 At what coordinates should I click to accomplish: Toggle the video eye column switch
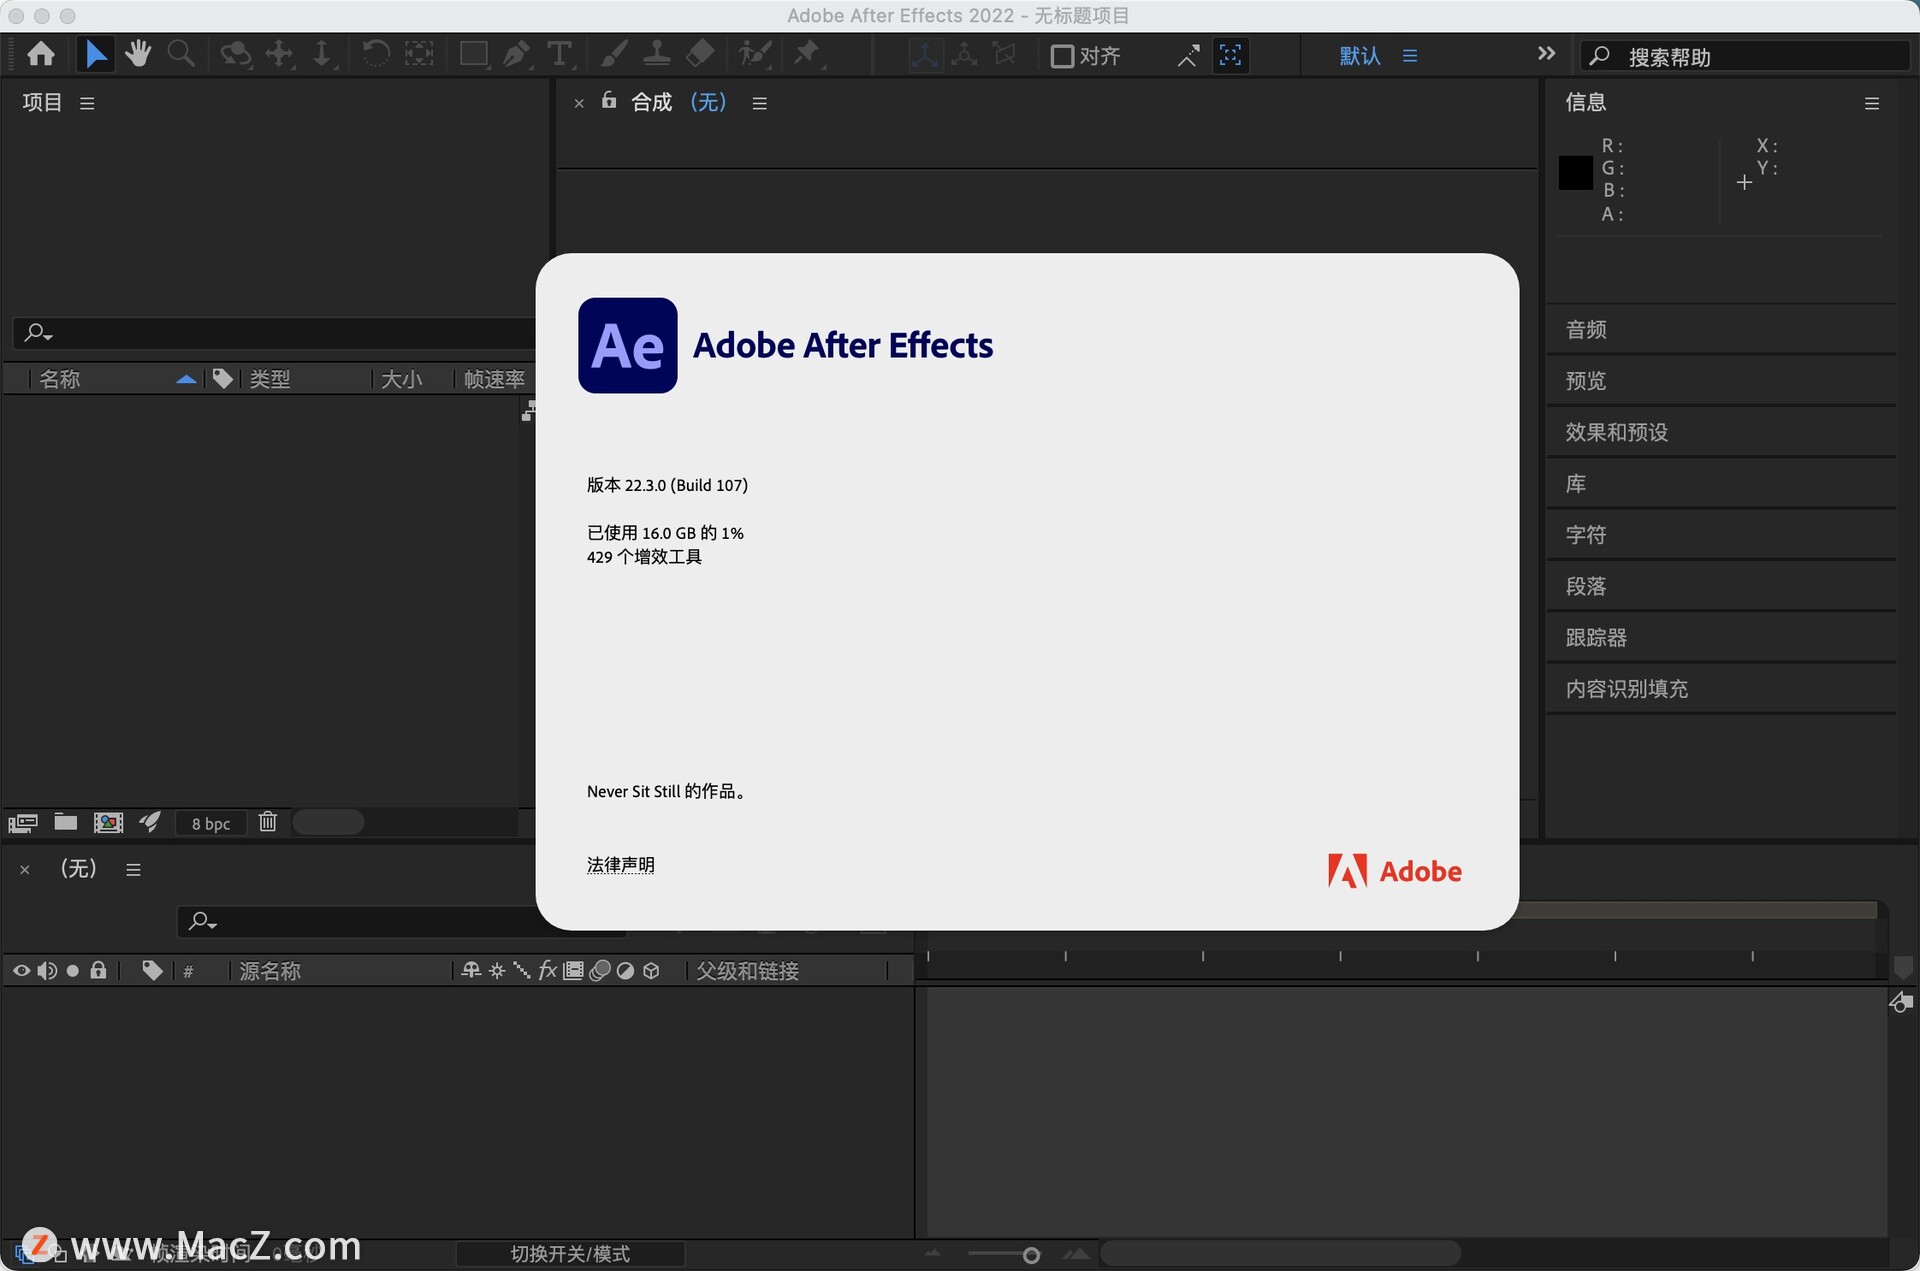(21, 971)
